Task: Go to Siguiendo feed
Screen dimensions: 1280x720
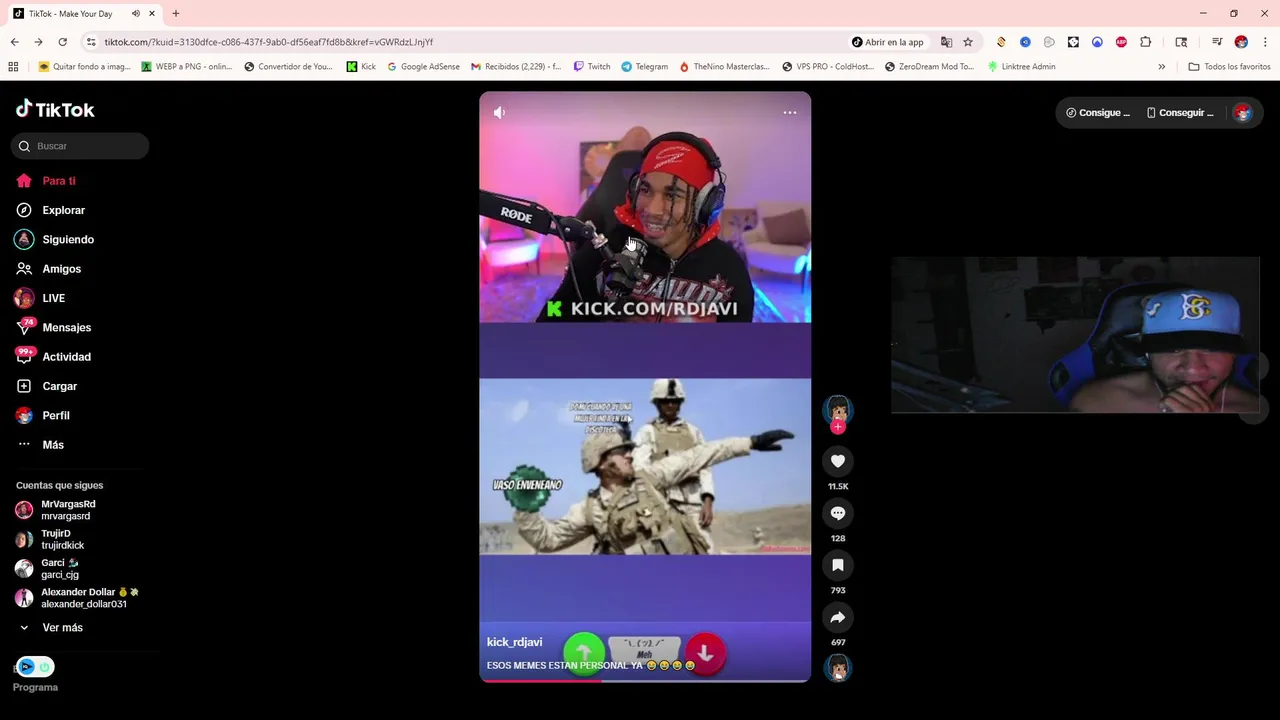Action: (x=54, y=240)
